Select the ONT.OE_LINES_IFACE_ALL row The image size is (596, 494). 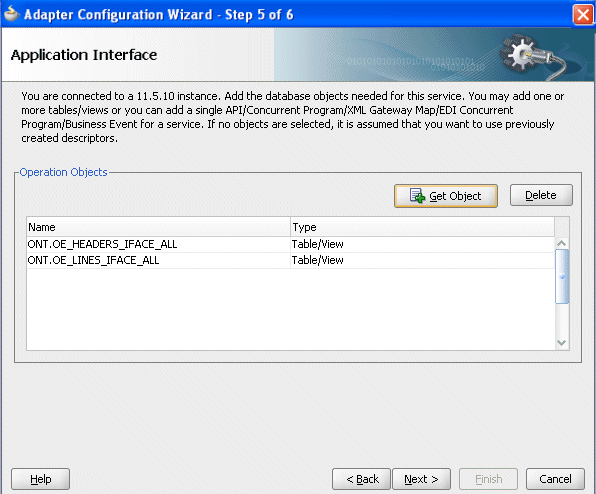290,260
